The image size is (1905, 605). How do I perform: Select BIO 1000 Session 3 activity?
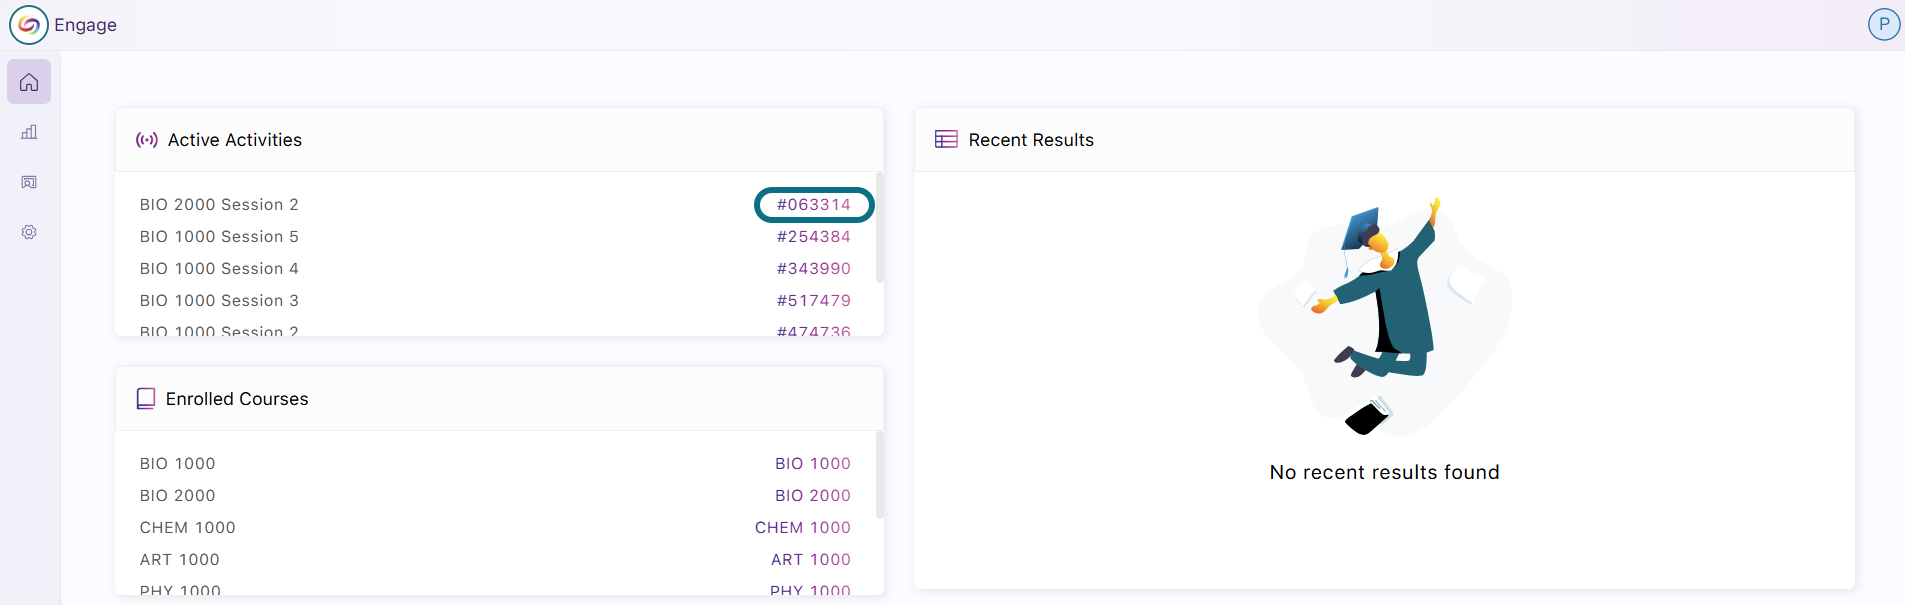[x=219, y=300]
